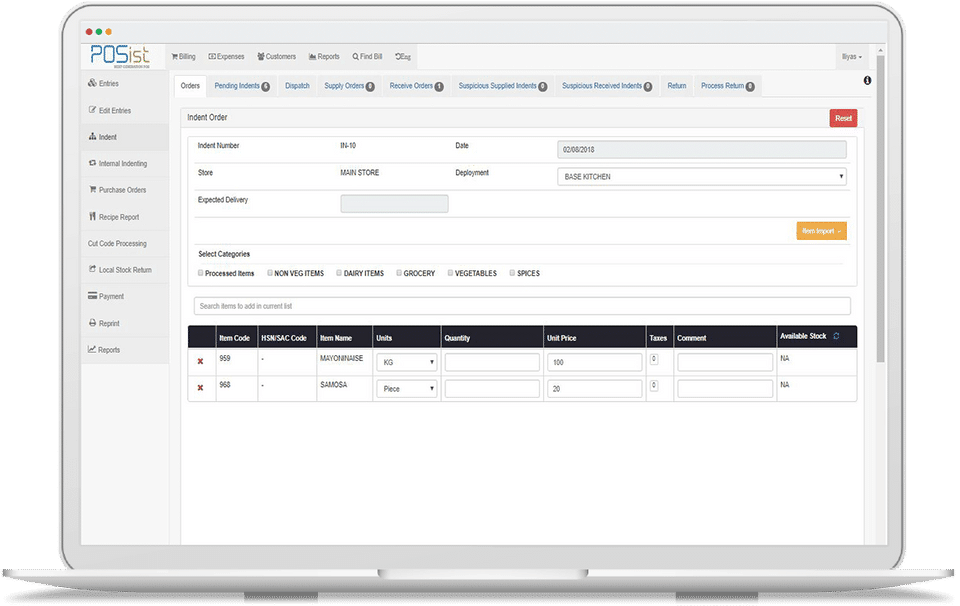Open the Payment section
Screen dimensions: 960x606
pos(106,296)
